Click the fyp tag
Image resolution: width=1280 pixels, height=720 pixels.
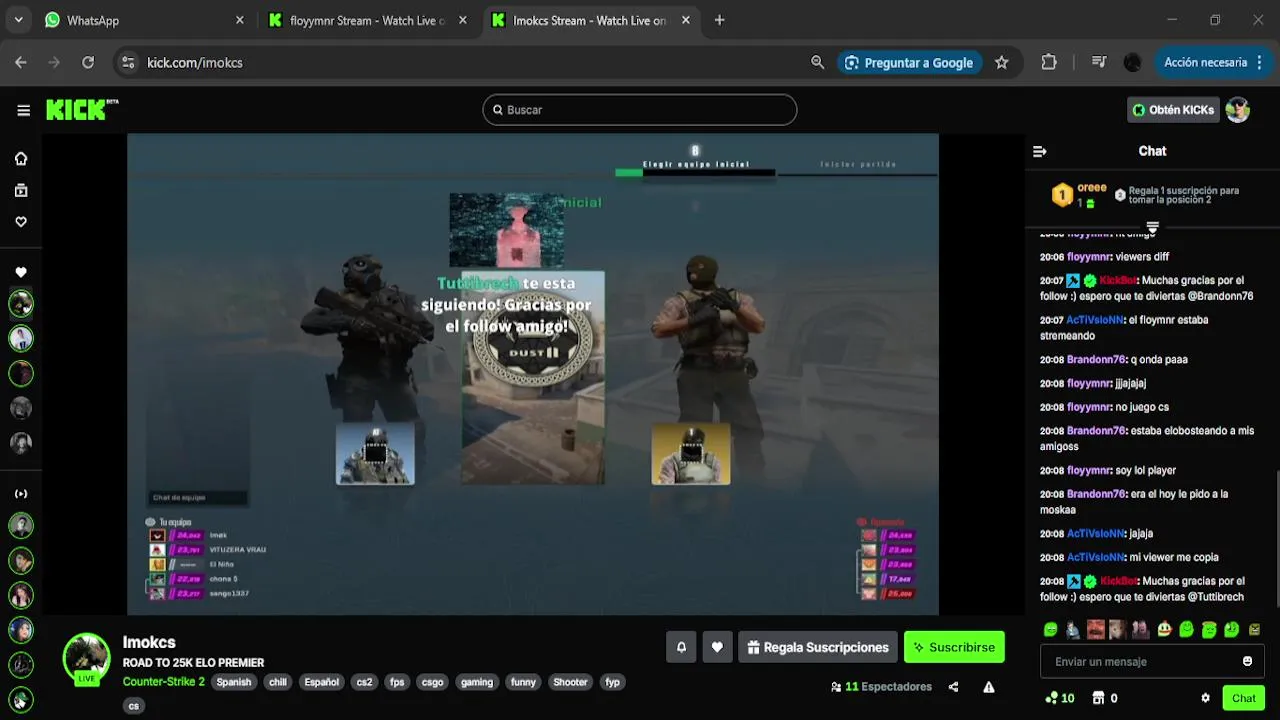click(613, 682)
